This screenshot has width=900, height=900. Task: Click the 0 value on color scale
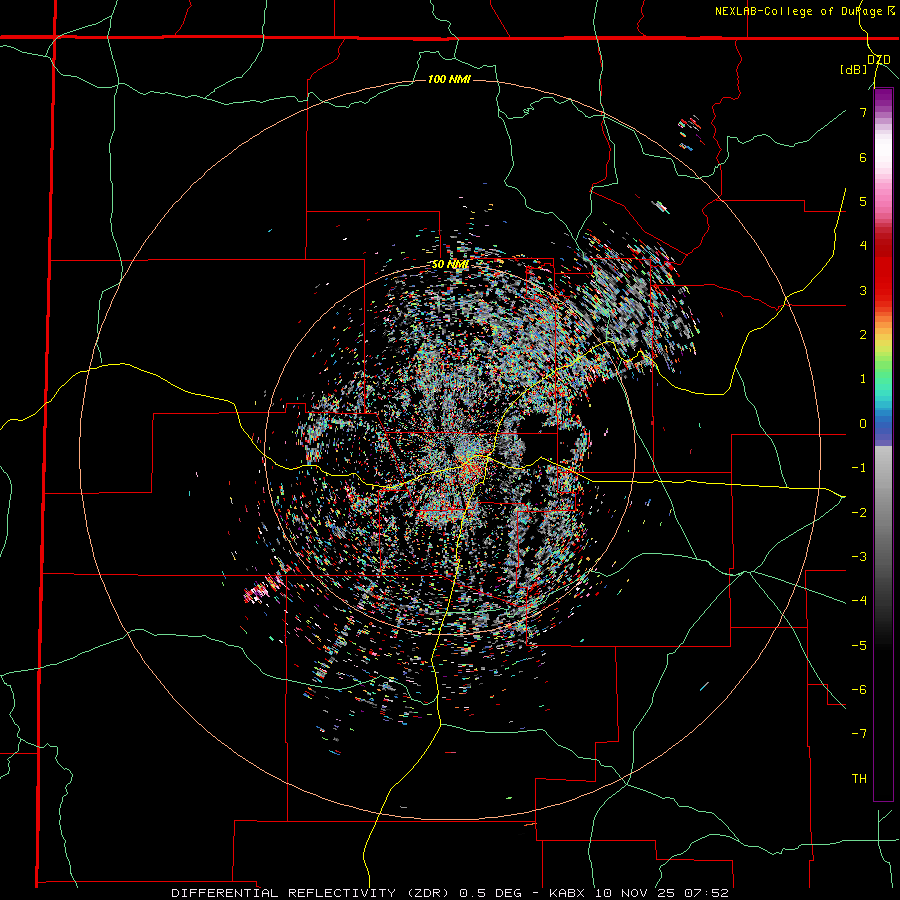point(863,424)
